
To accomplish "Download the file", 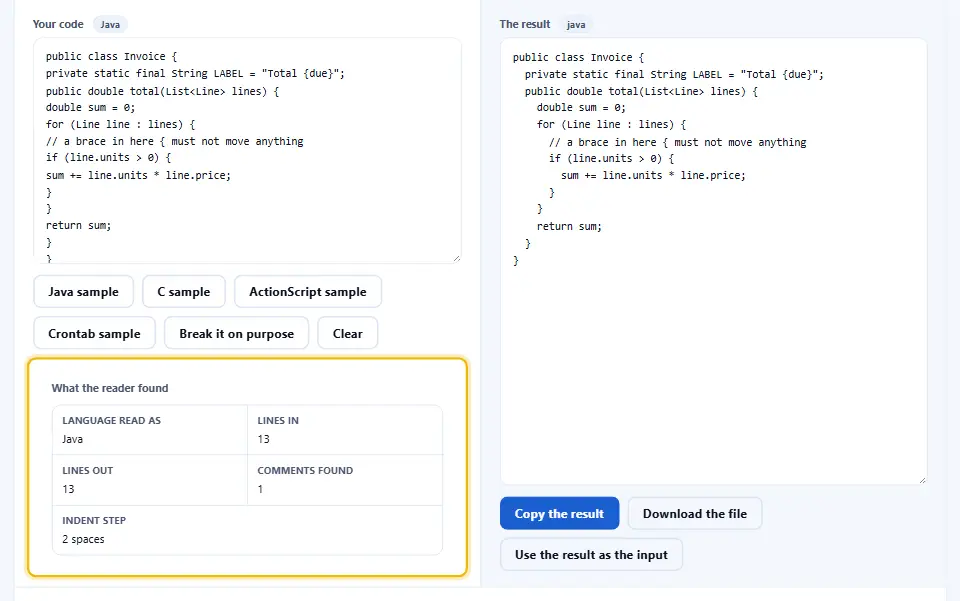I will (x=695, y=513).
